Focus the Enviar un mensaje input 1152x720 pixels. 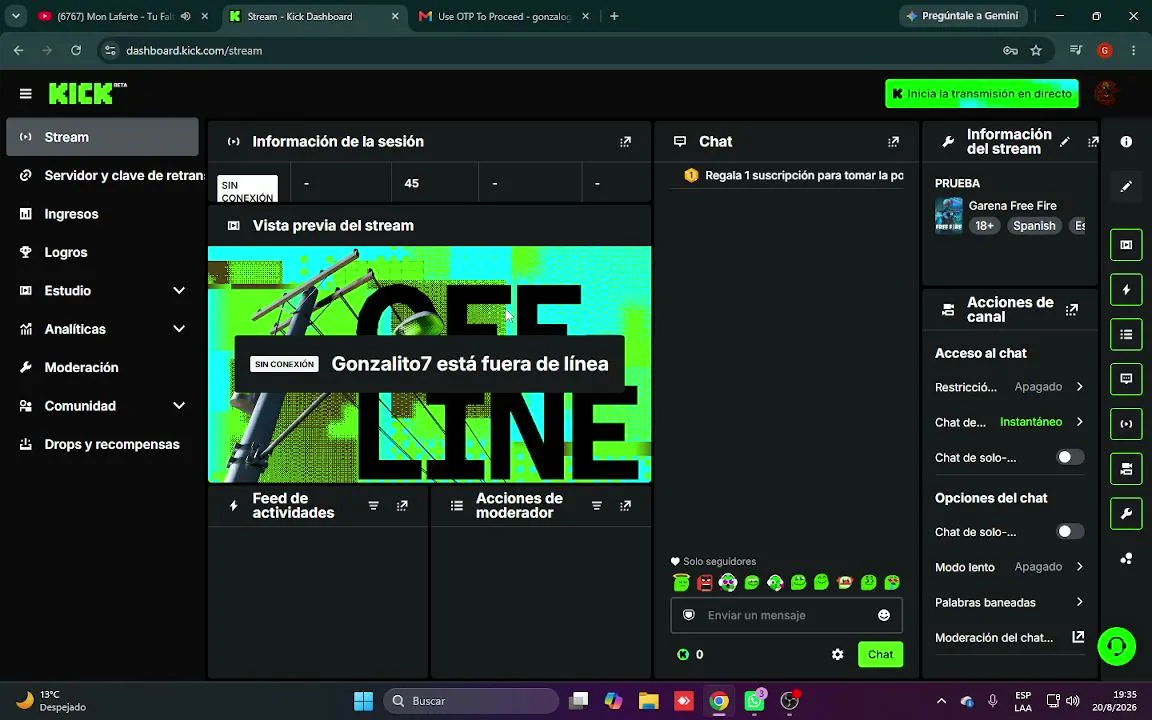coord(786,615)
